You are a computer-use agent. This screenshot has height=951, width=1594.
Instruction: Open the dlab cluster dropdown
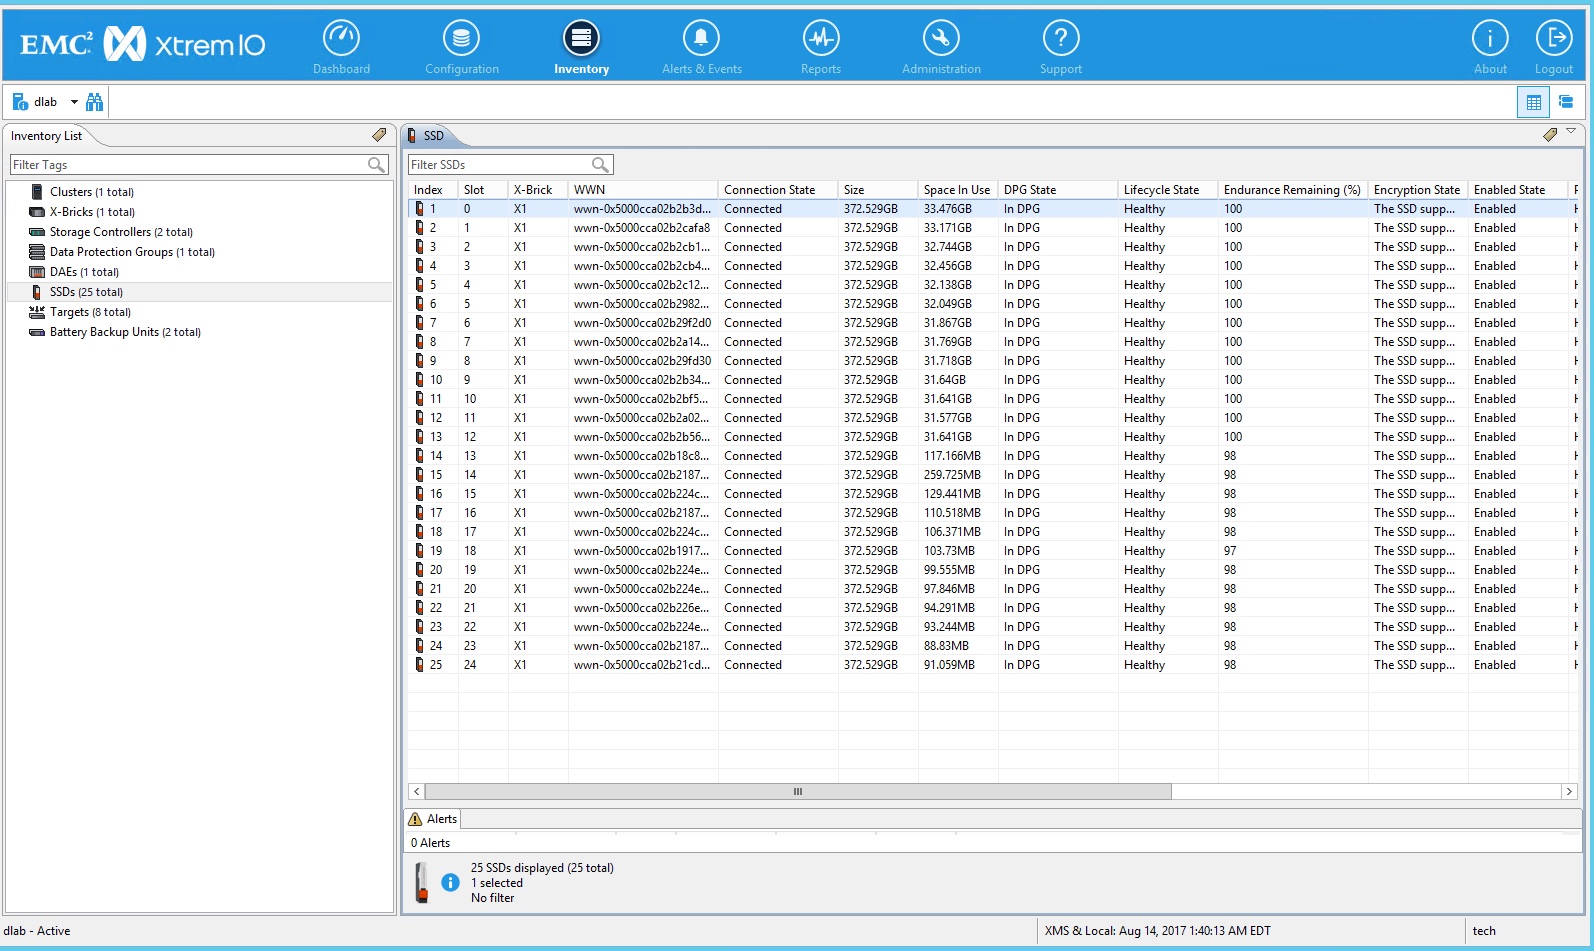74,102
